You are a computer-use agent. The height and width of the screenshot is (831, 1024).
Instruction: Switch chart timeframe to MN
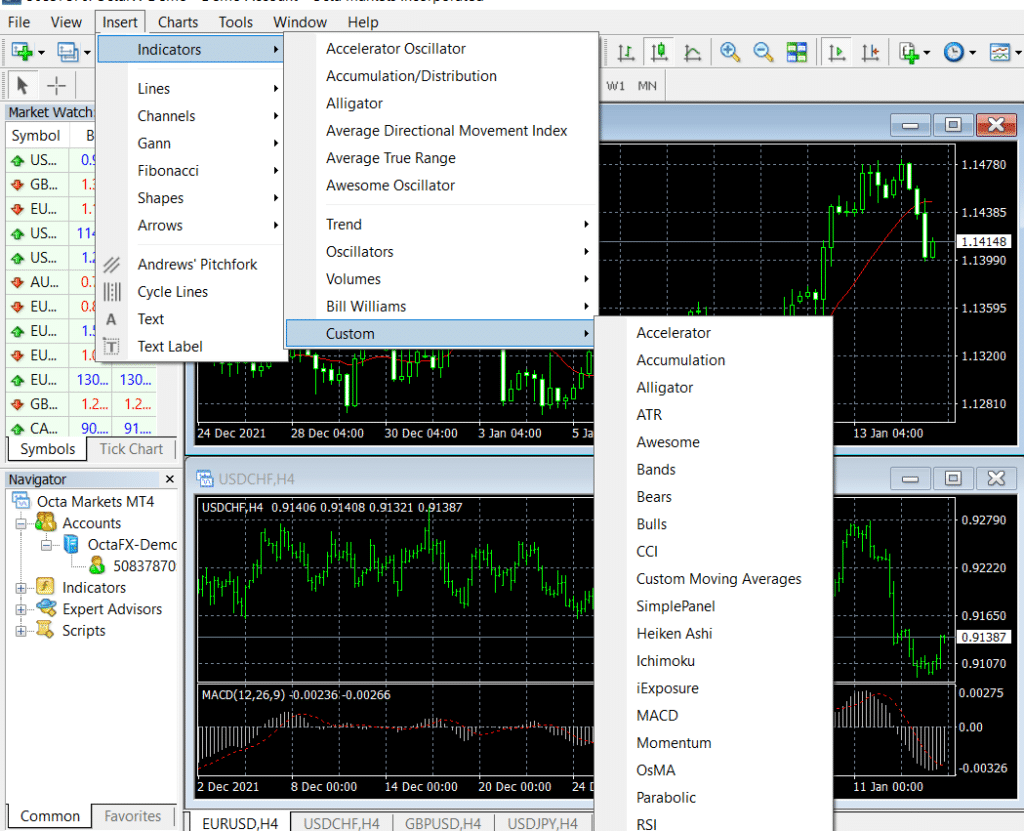coord(646,86)
